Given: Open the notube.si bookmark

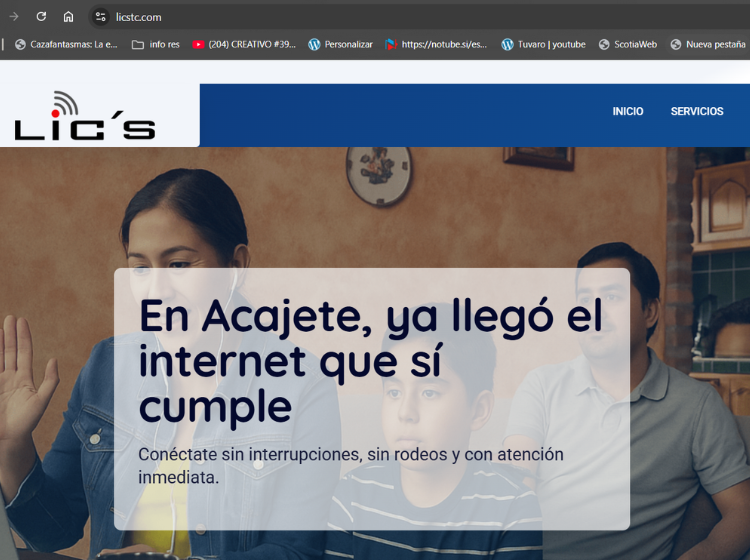Looking at the screenshot, I should pos(436,44).
